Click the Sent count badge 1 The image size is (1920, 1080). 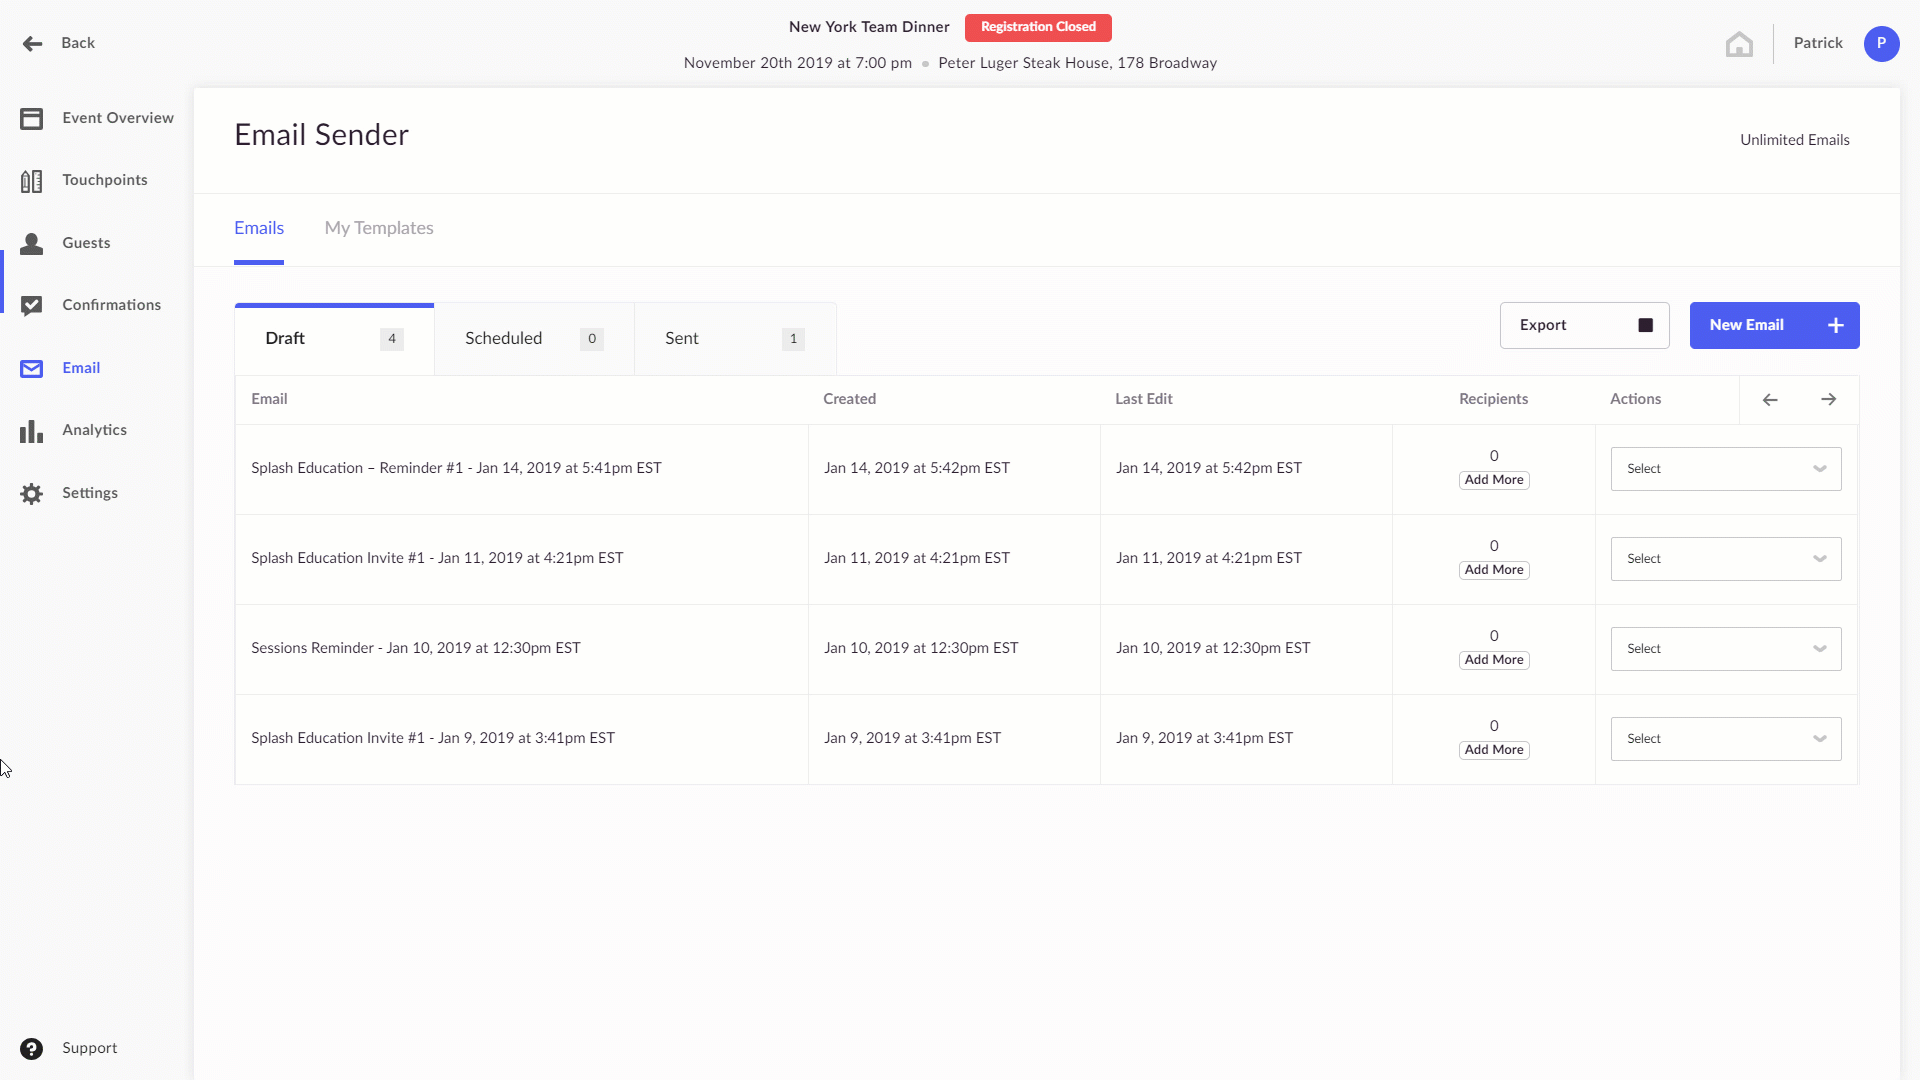[793, 339]
